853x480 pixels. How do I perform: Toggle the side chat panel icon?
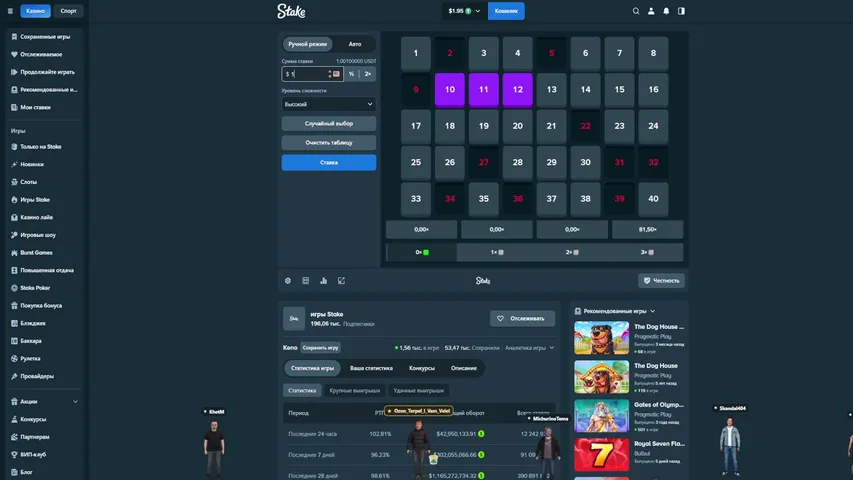click(x=681, y=11)
